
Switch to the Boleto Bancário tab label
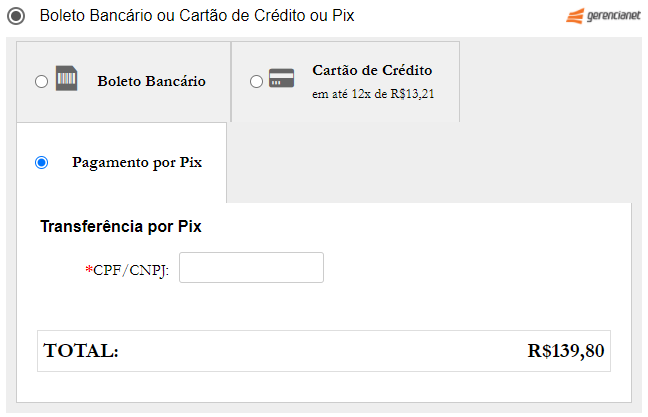point(151,81)
